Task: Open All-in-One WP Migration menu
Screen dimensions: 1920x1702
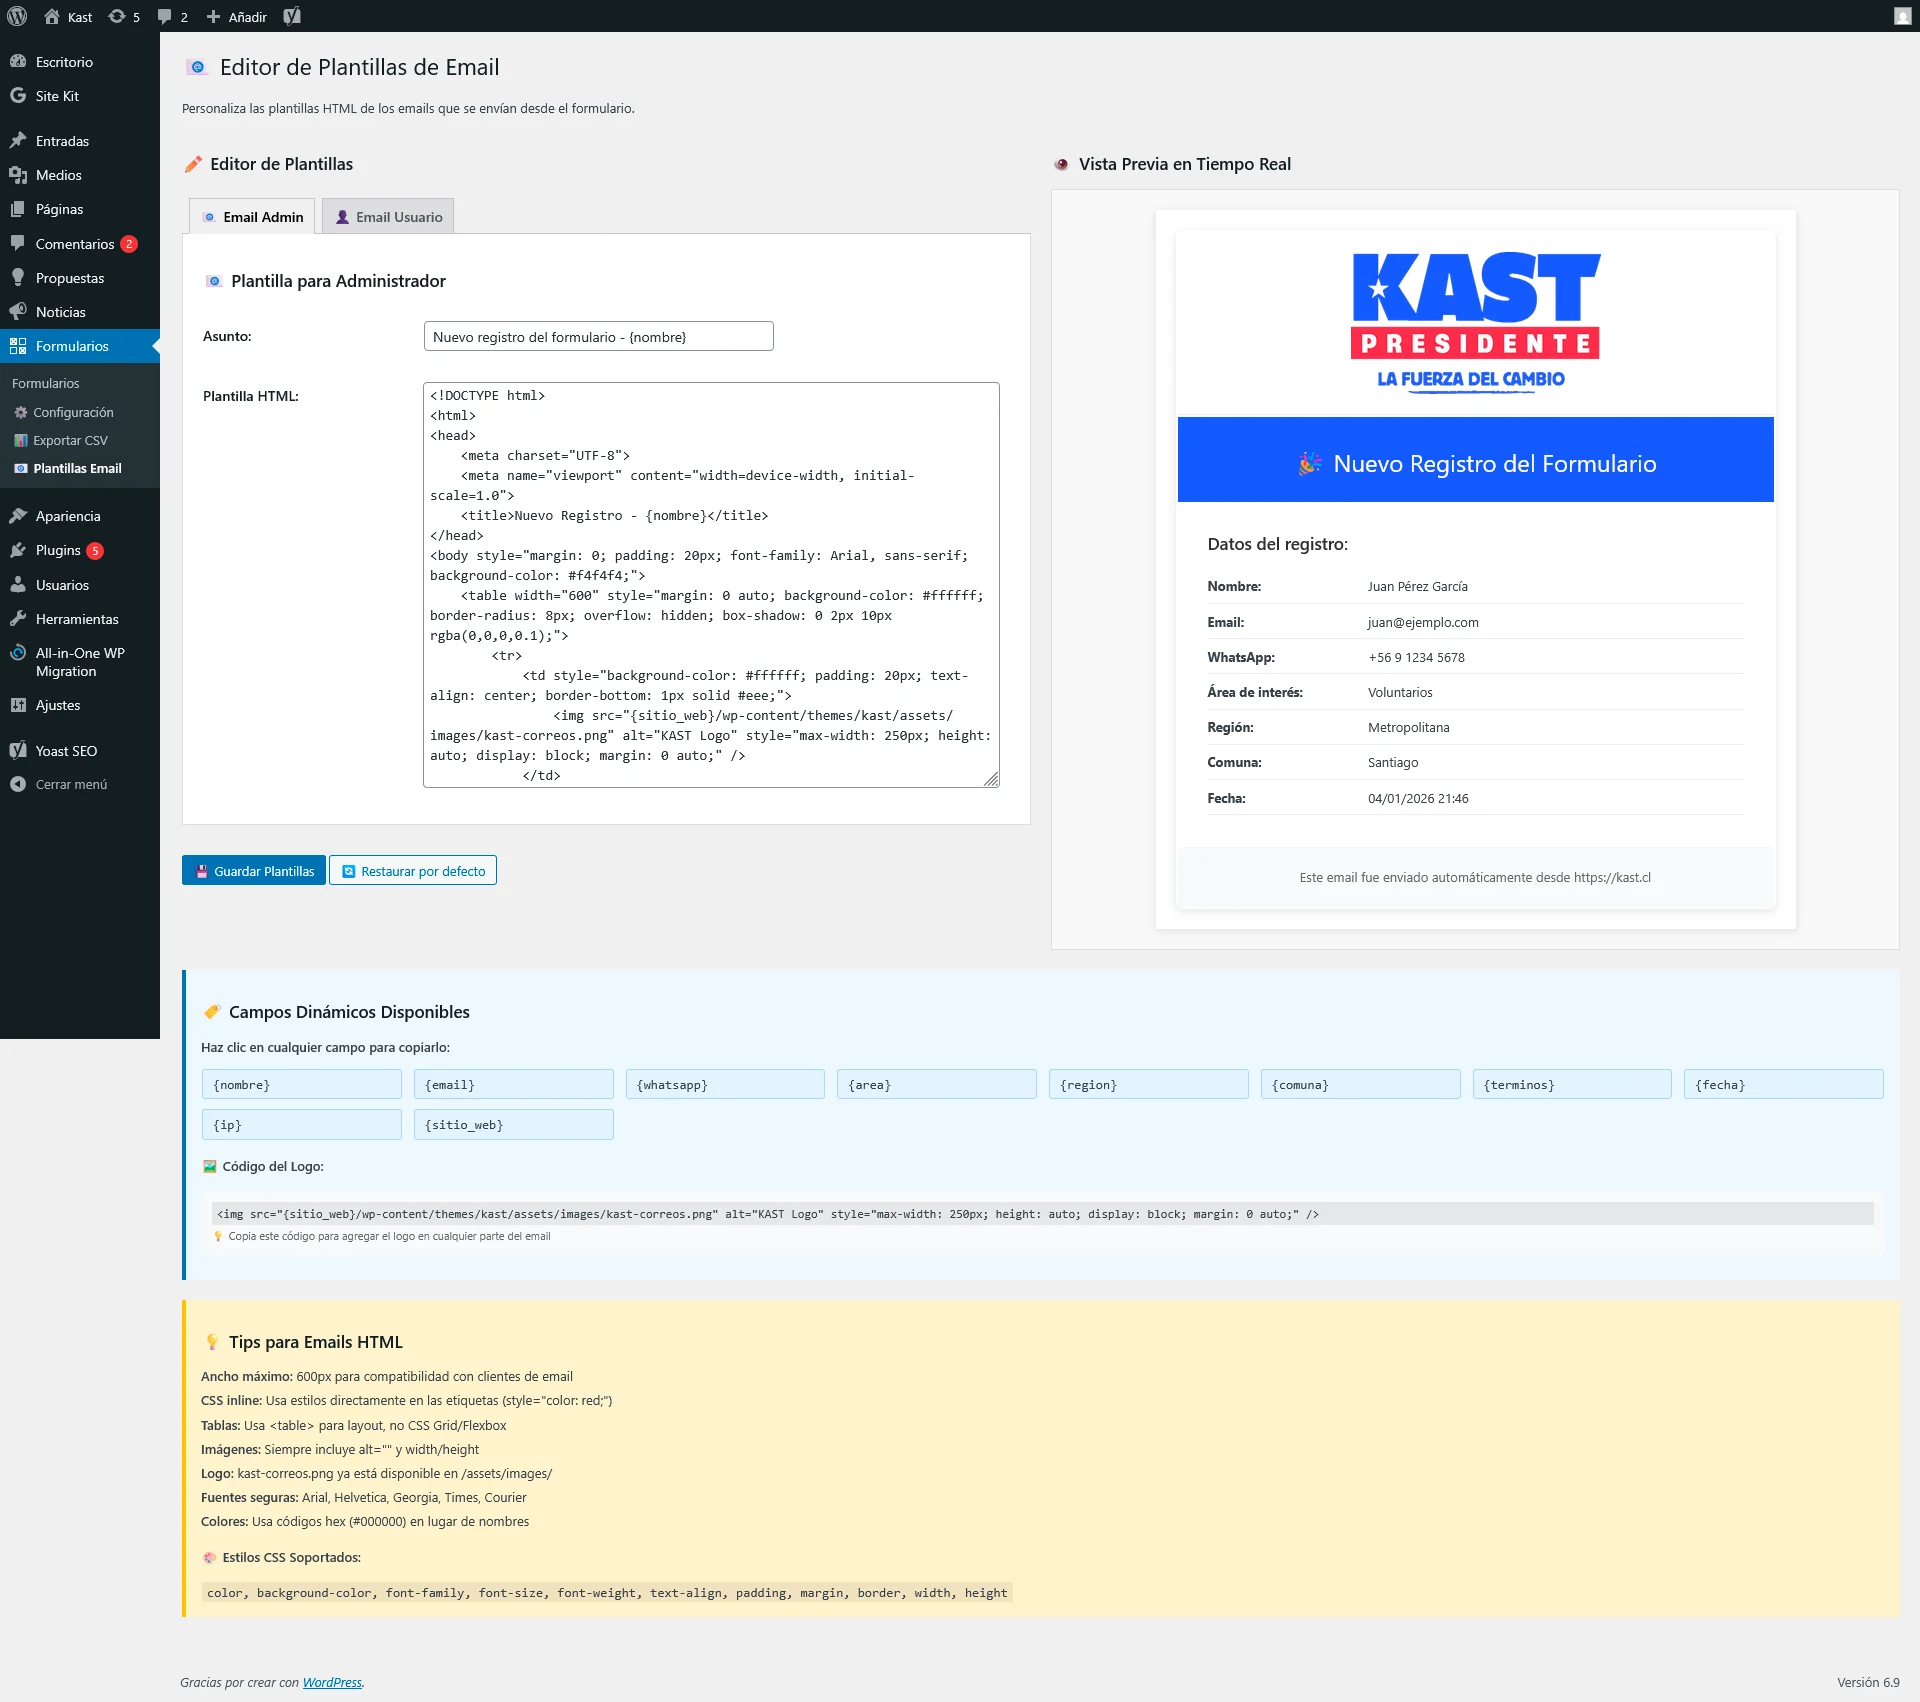Action: click(x=80, y=662)
